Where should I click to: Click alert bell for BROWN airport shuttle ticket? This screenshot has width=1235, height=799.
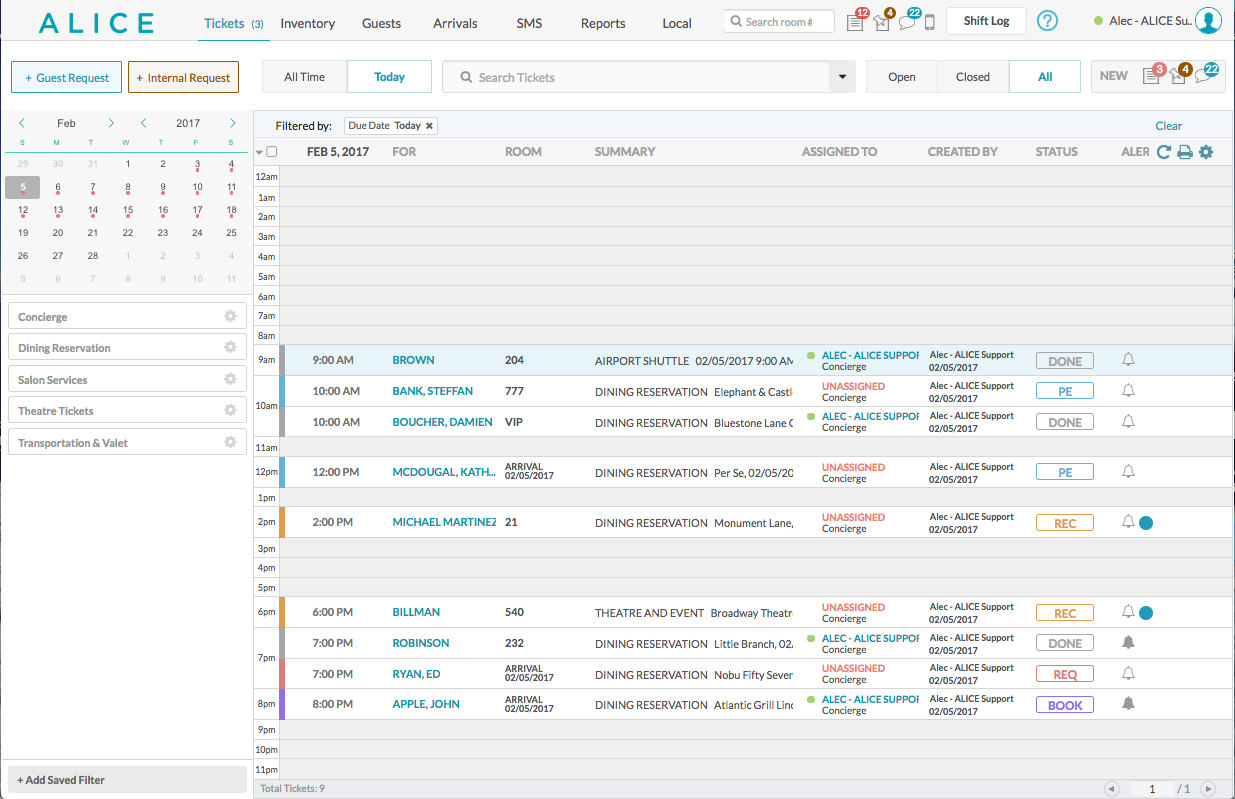tap(1128, 360)
